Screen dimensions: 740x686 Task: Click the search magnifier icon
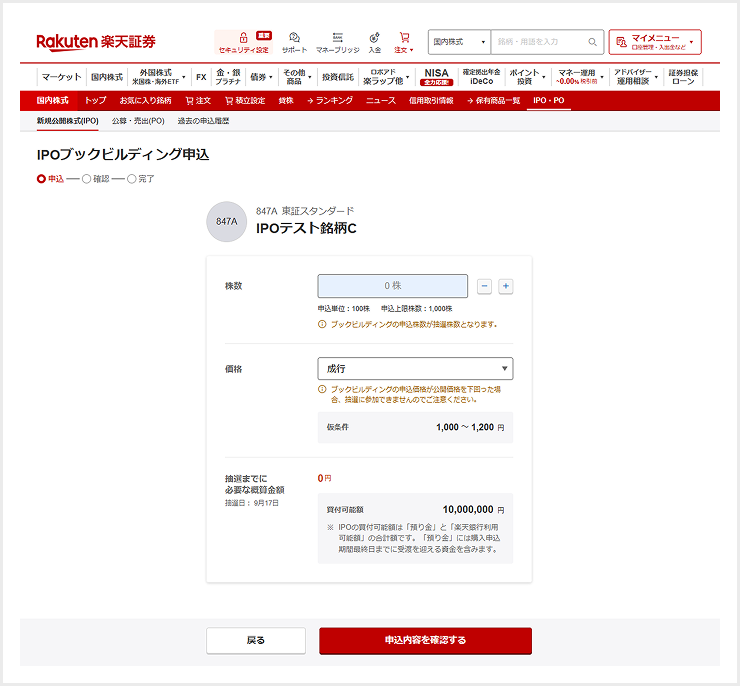tap(593, 42)
